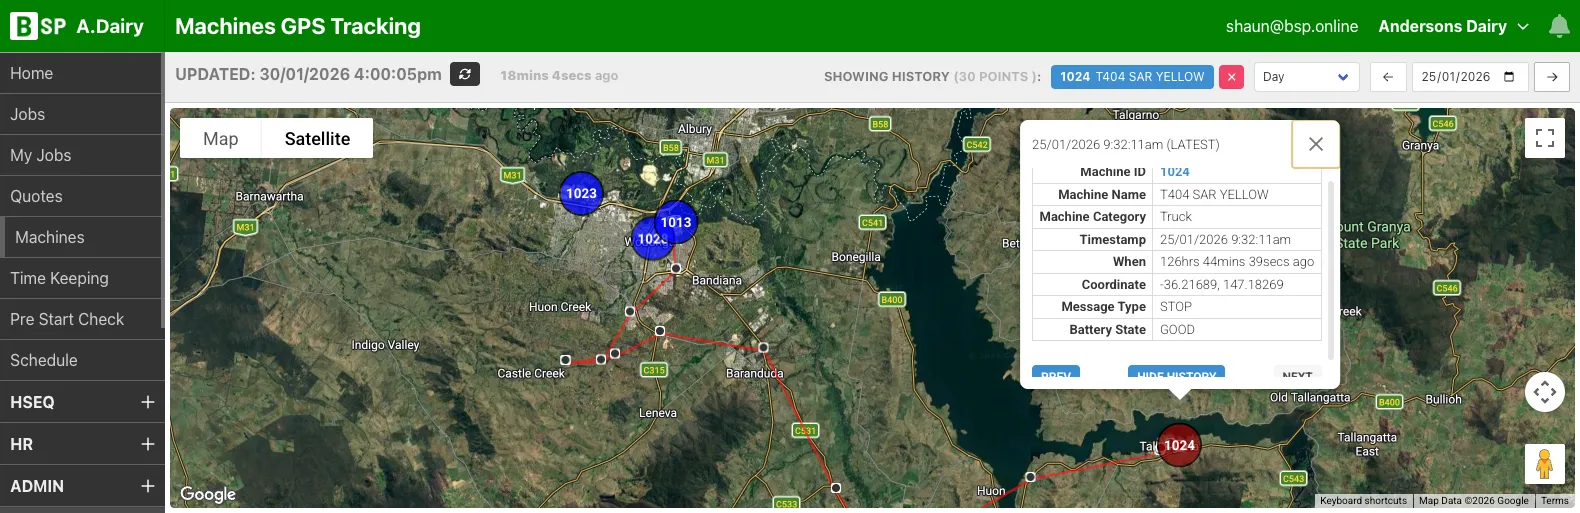
Task: Click history point near Bandiana
Action: [x=676, y=268]
